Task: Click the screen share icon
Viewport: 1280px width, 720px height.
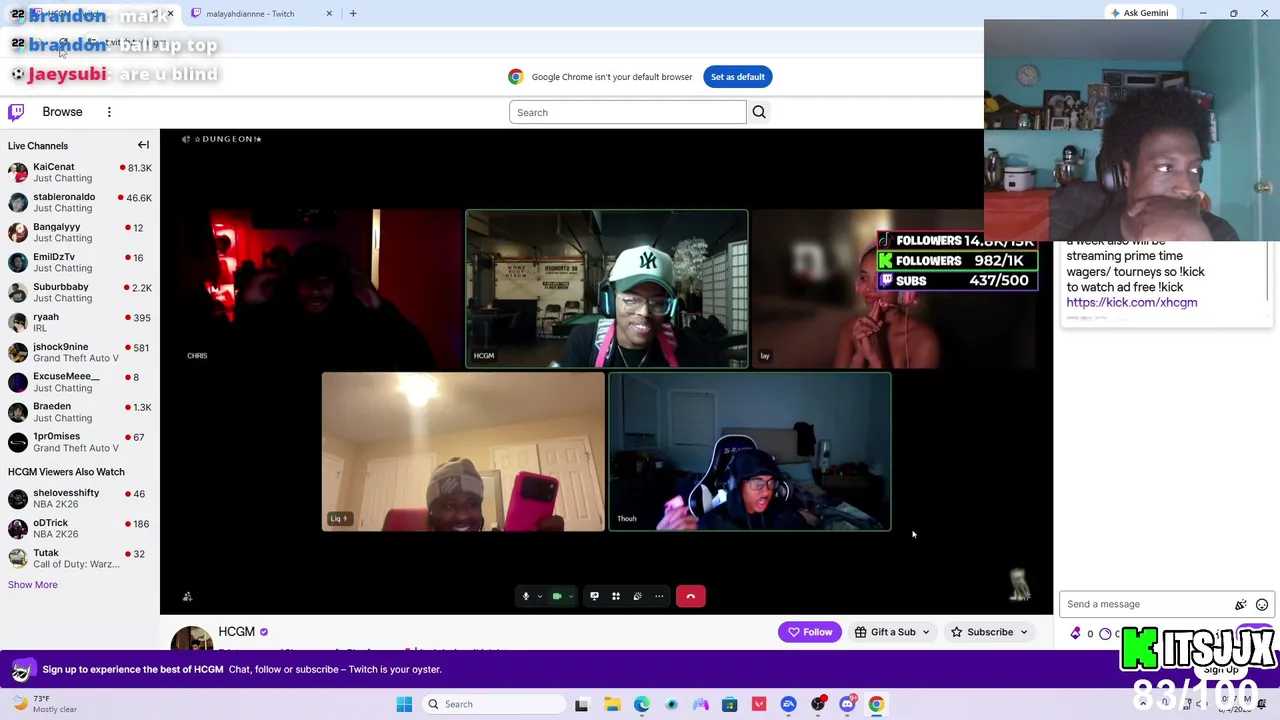Action: click(594, 596)
